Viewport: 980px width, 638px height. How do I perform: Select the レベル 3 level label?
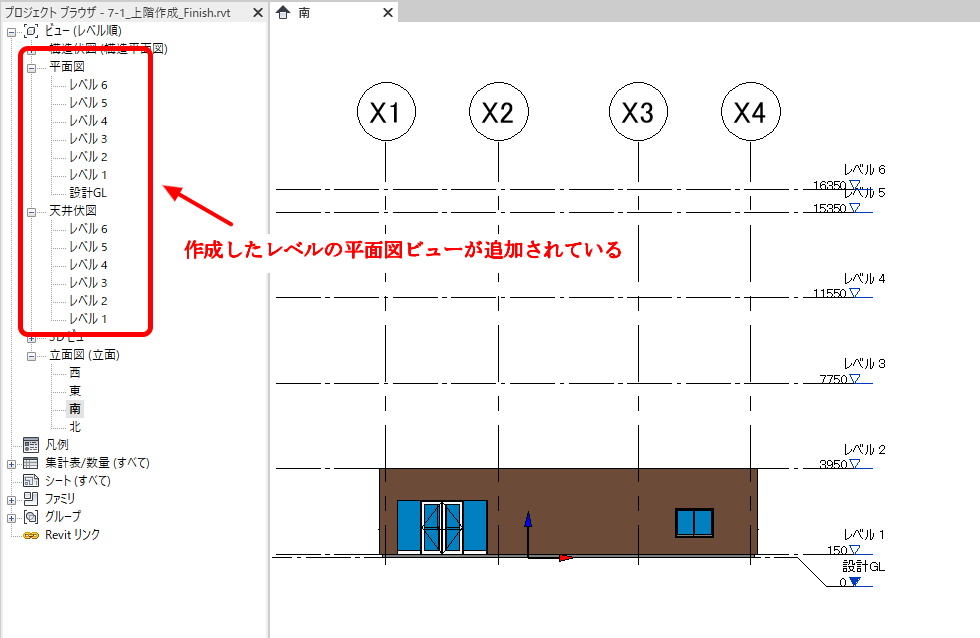864,364
